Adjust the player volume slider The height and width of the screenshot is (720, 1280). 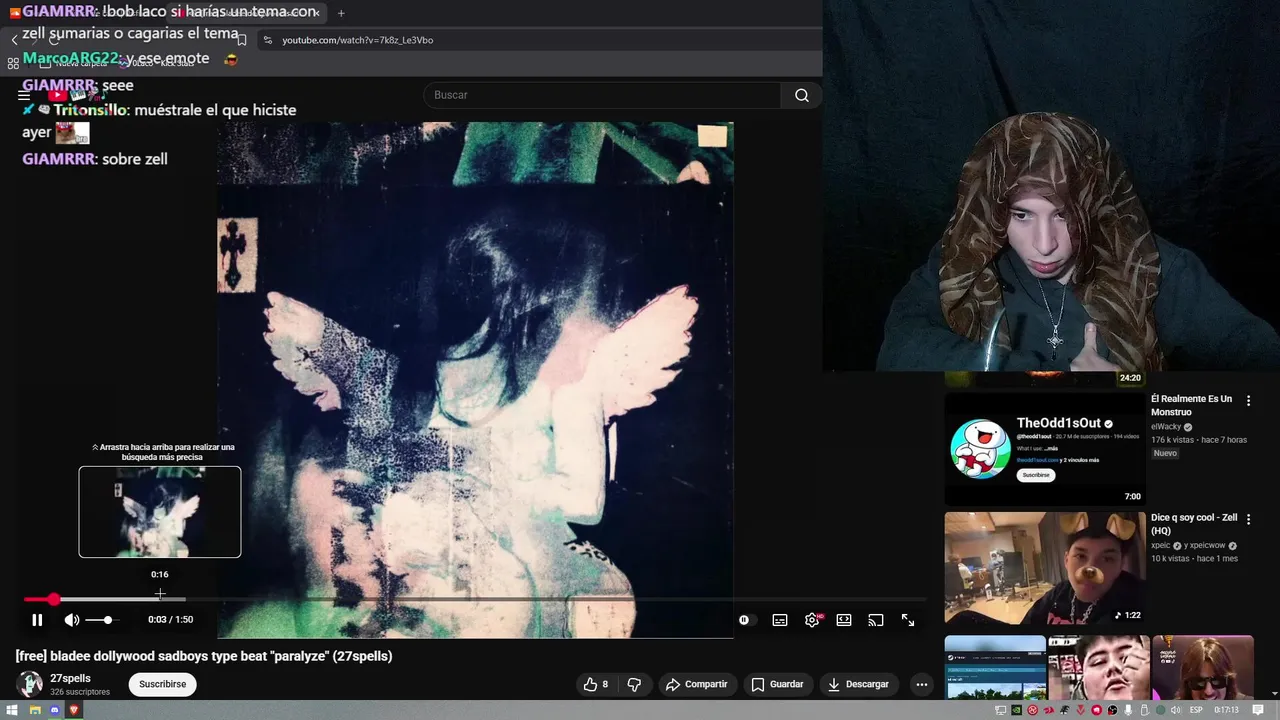click(100, 620)
